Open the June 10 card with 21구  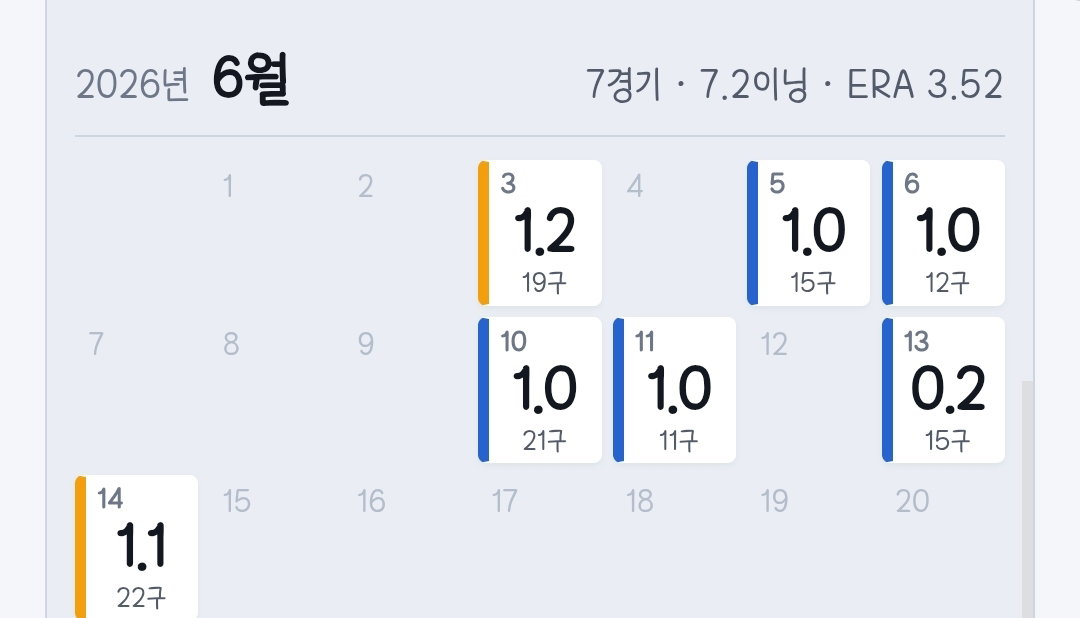(540, 390)
